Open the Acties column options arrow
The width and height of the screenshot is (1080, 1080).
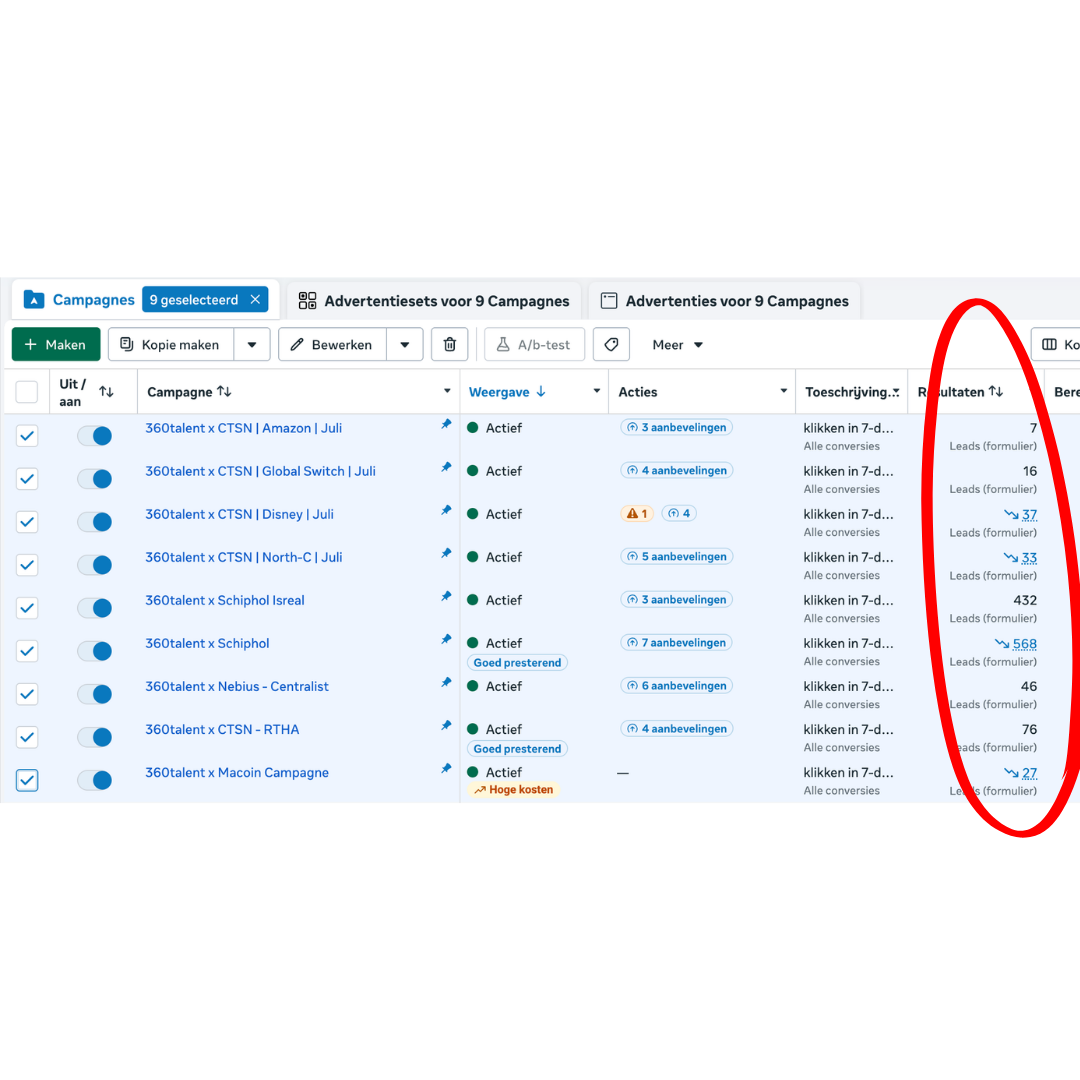click(783, 391)
